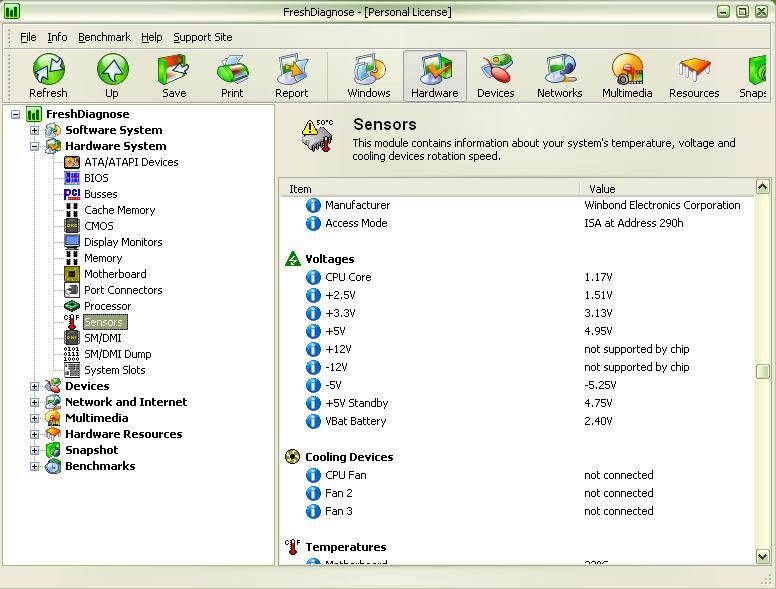Screen dimensions: 776x589
Task: Select the Benchmarks tree label
Action: 100,466
